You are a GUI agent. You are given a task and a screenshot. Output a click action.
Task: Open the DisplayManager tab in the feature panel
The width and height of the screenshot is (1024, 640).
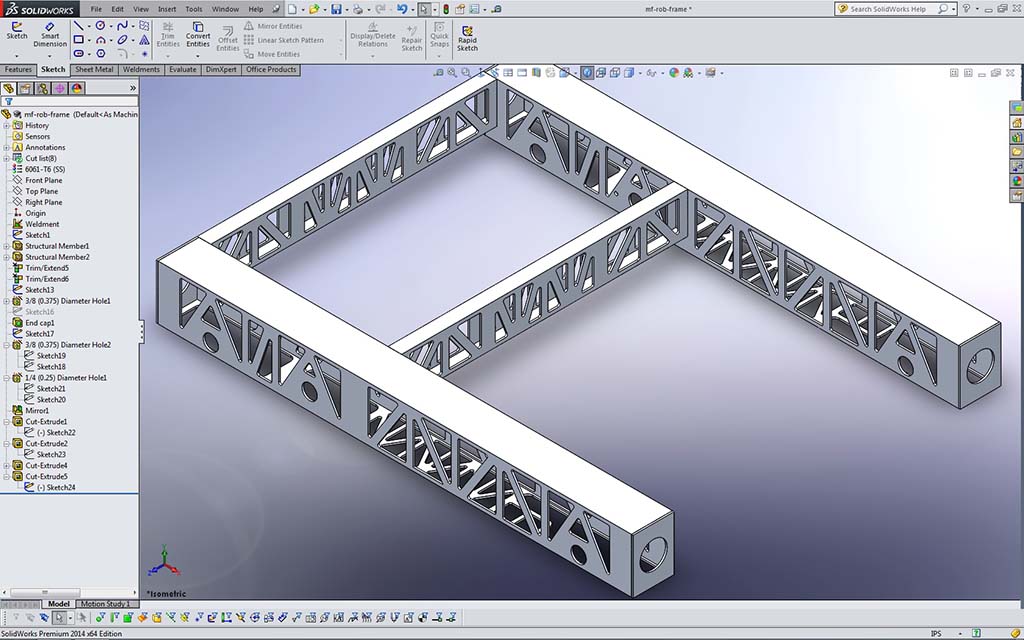[x=76, y=88]
